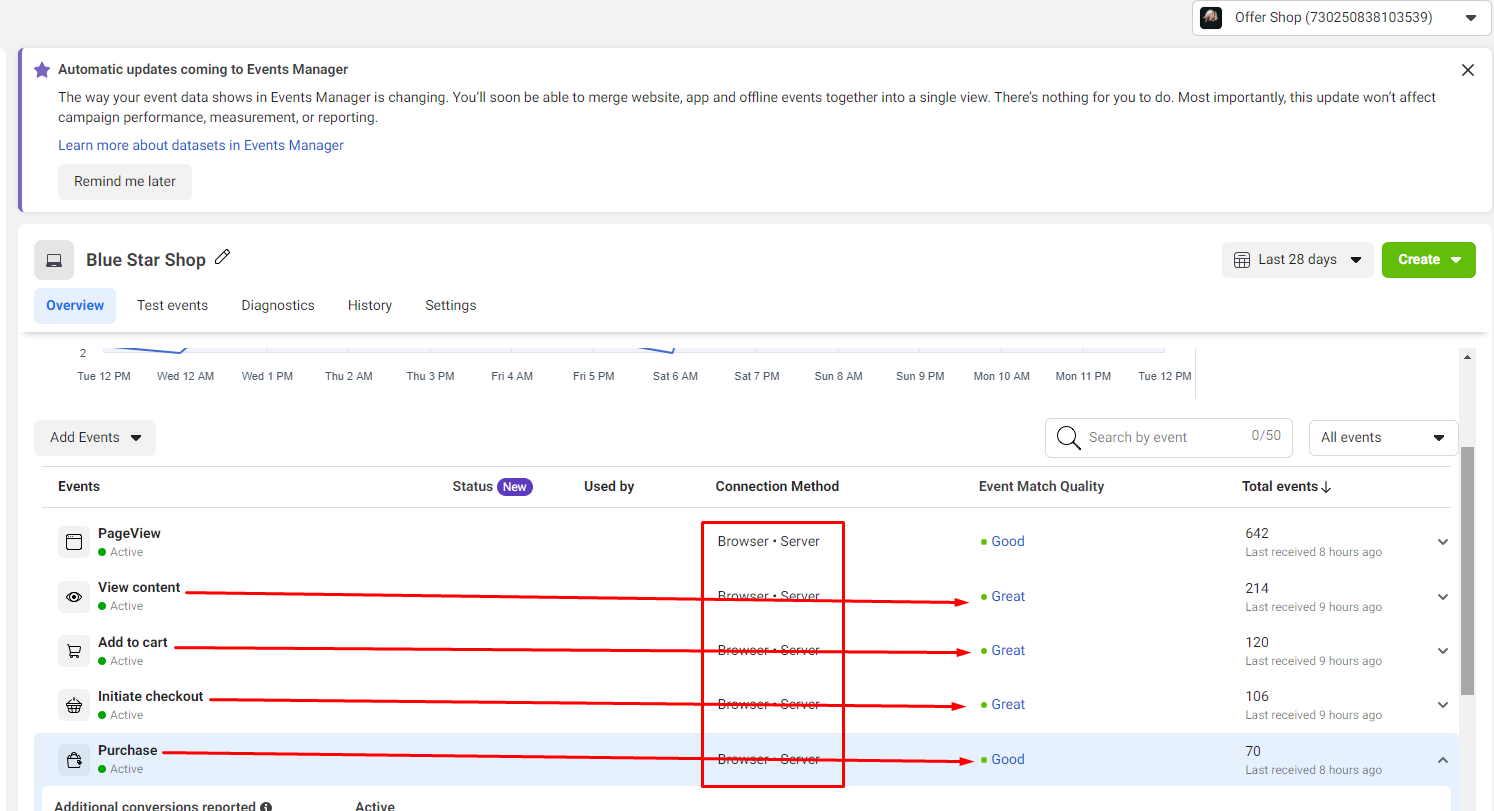
Task: Collapse the Purchase event row
Action: tap(1442, 760)
